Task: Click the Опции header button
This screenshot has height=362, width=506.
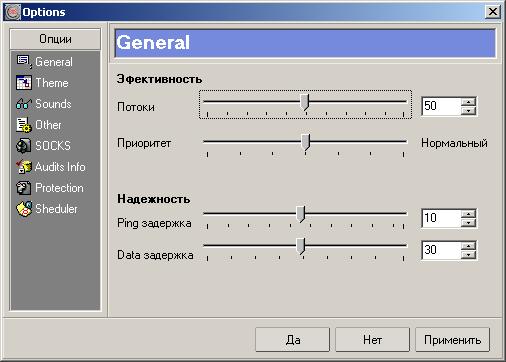Action: (55, 39)
